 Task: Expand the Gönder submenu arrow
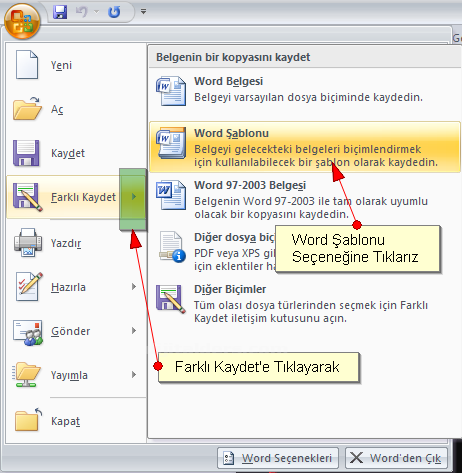coord(134,331)
